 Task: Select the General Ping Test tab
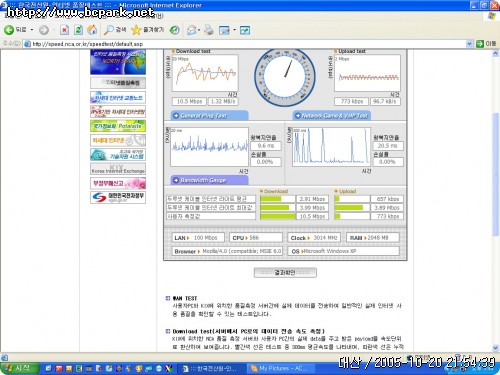click(x=209, y=116)
